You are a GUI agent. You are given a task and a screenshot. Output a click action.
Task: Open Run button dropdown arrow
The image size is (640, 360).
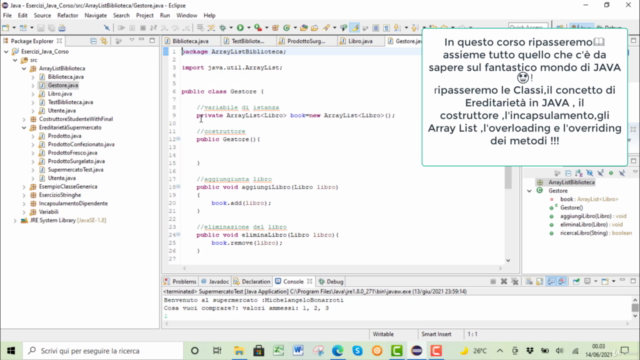(249, 28)
